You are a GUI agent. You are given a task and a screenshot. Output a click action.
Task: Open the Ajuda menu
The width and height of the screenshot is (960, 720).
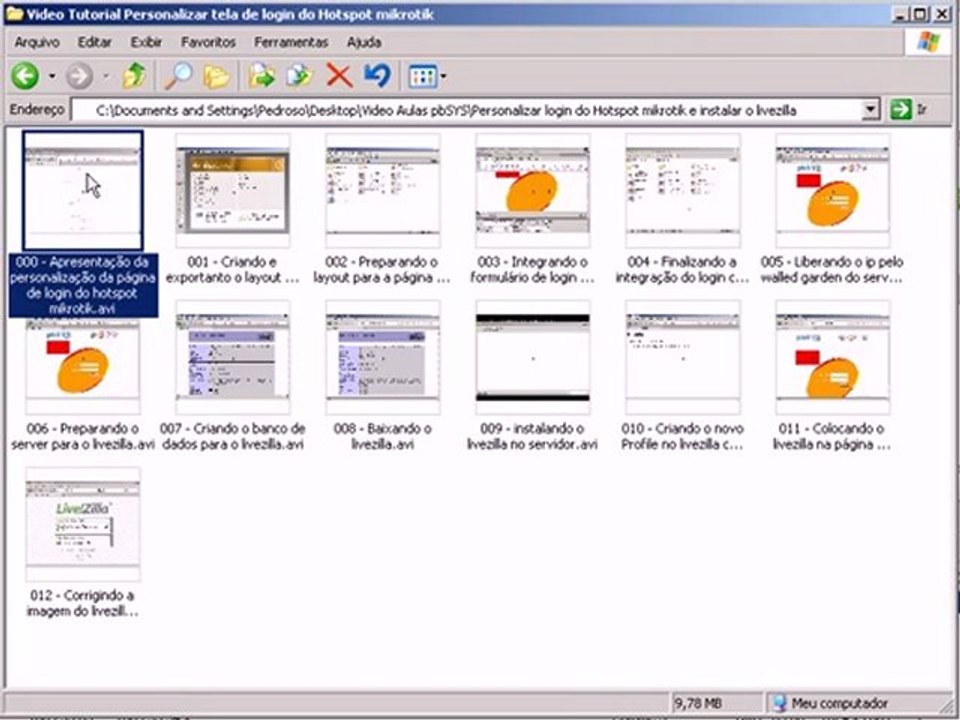point(364,42)
